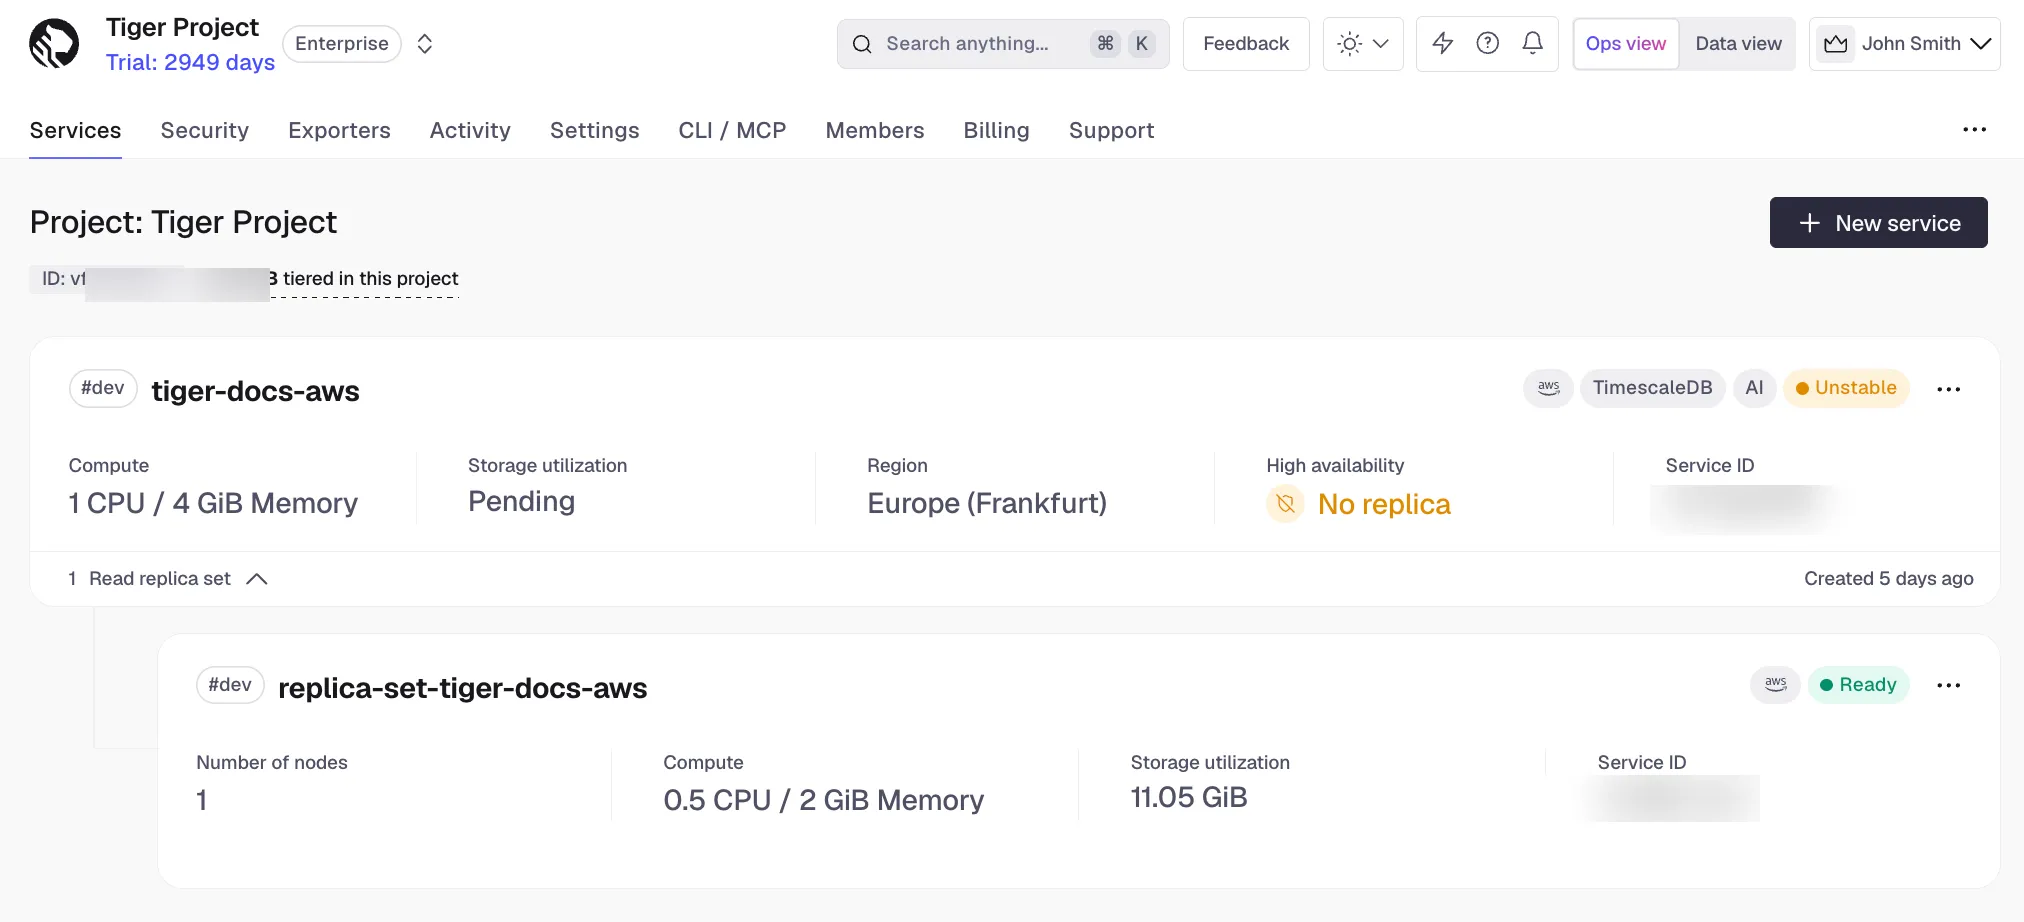Click the #dev tag on replica-set-tiger-docs-aws
The width and height of the screenshot is (2024, 922).
[x=230, y=685]
